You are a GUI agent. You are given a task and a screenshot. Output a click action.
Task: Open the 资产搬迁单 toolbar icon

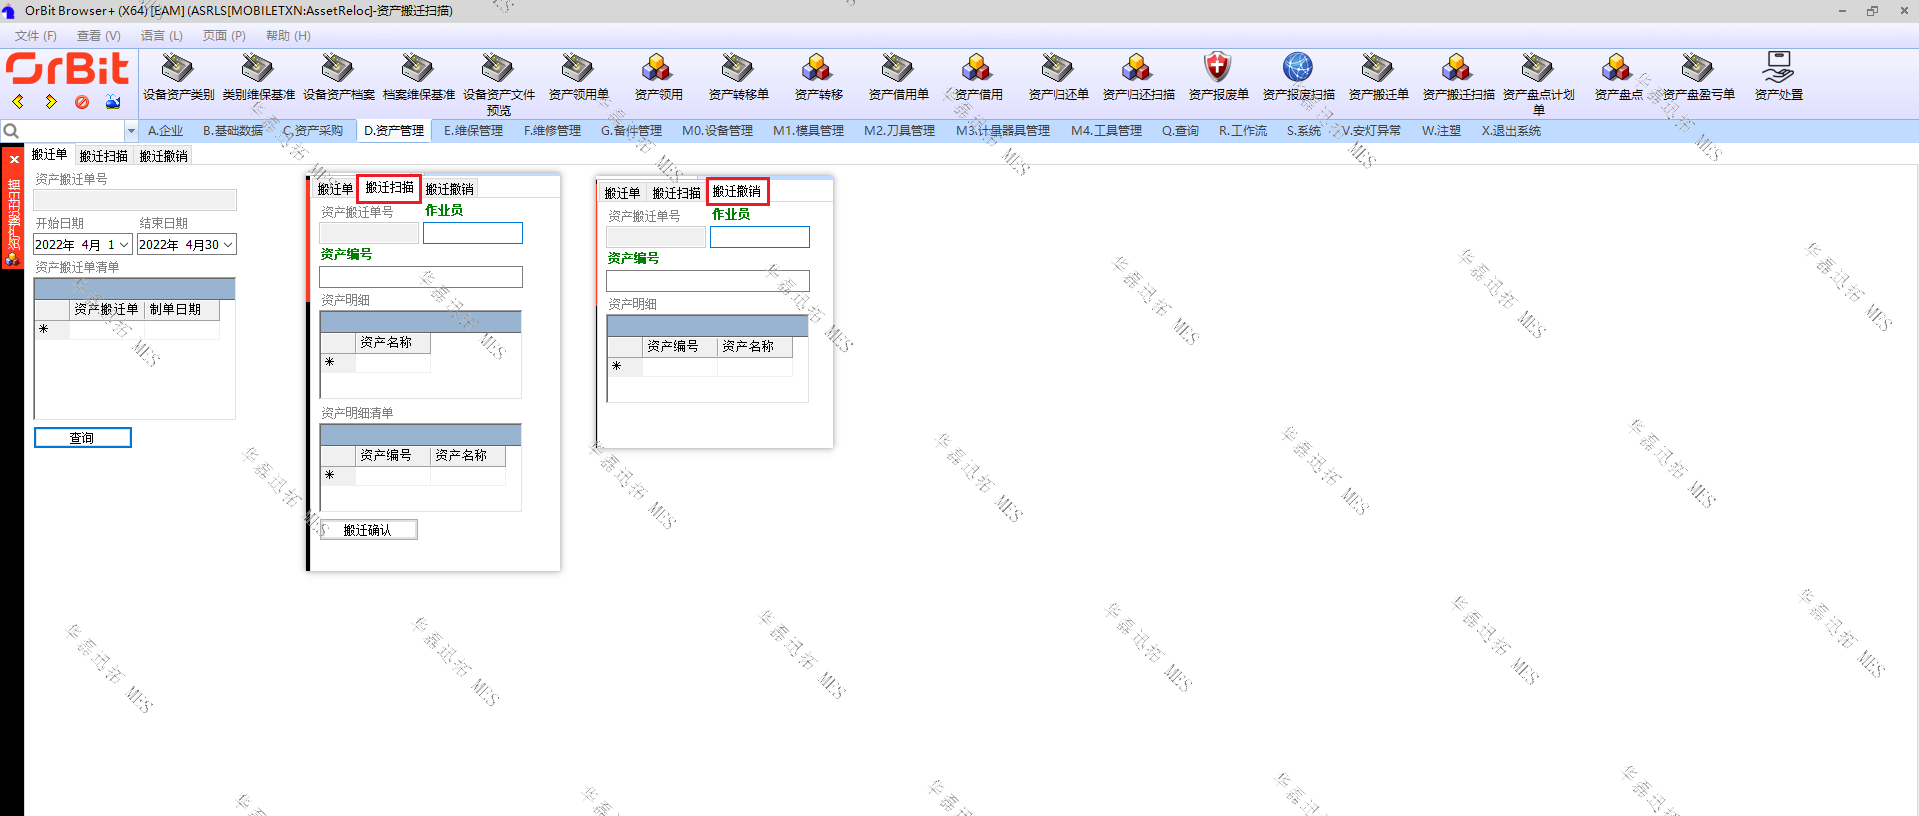[1377, 69]
